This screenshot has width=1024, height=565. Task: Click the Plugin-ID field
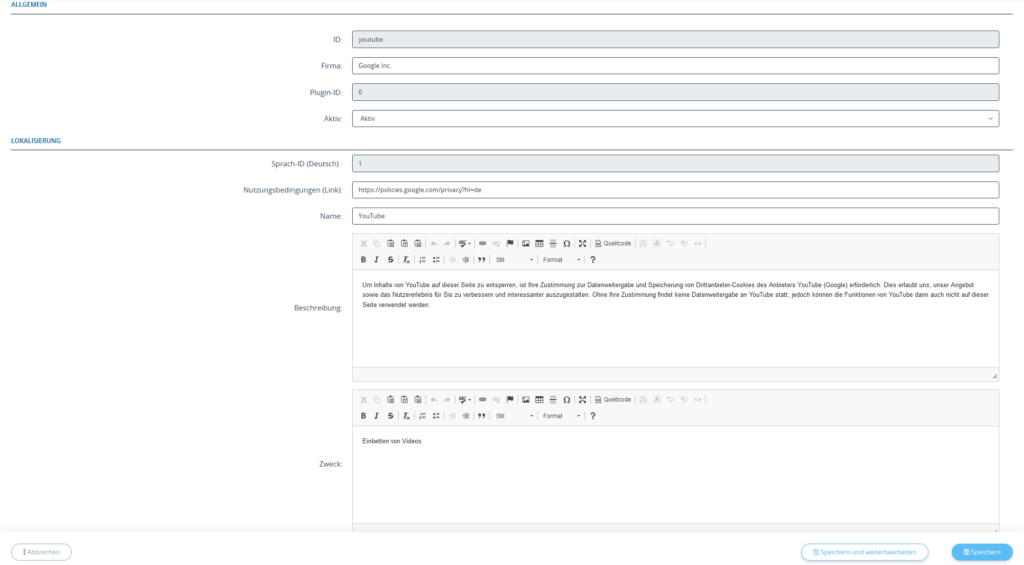(x=675, y=92)
